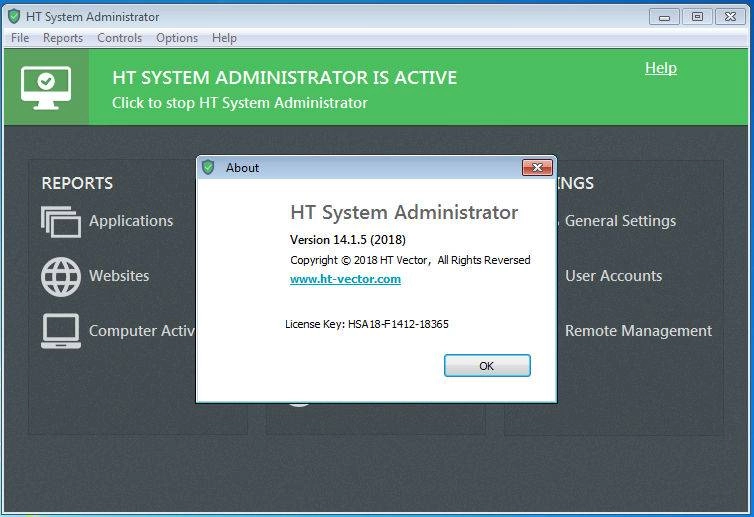
Task: Click HT SYSTEM ADMINISTRATOR IS ACTIVE heading
Action: [284, 77]
